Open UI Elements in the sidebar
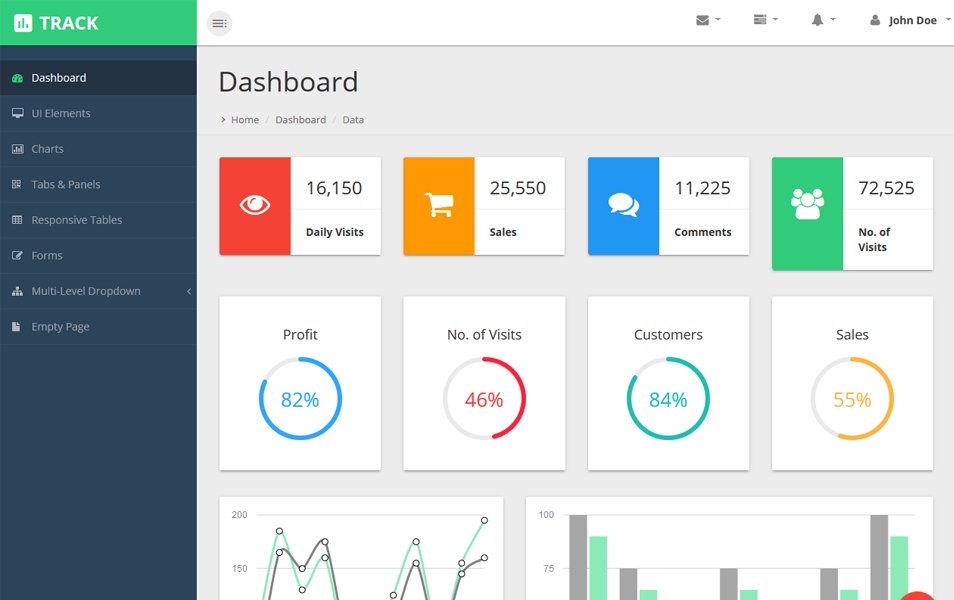Viewport: 954px width, 600px height. [x=99, y=113]
